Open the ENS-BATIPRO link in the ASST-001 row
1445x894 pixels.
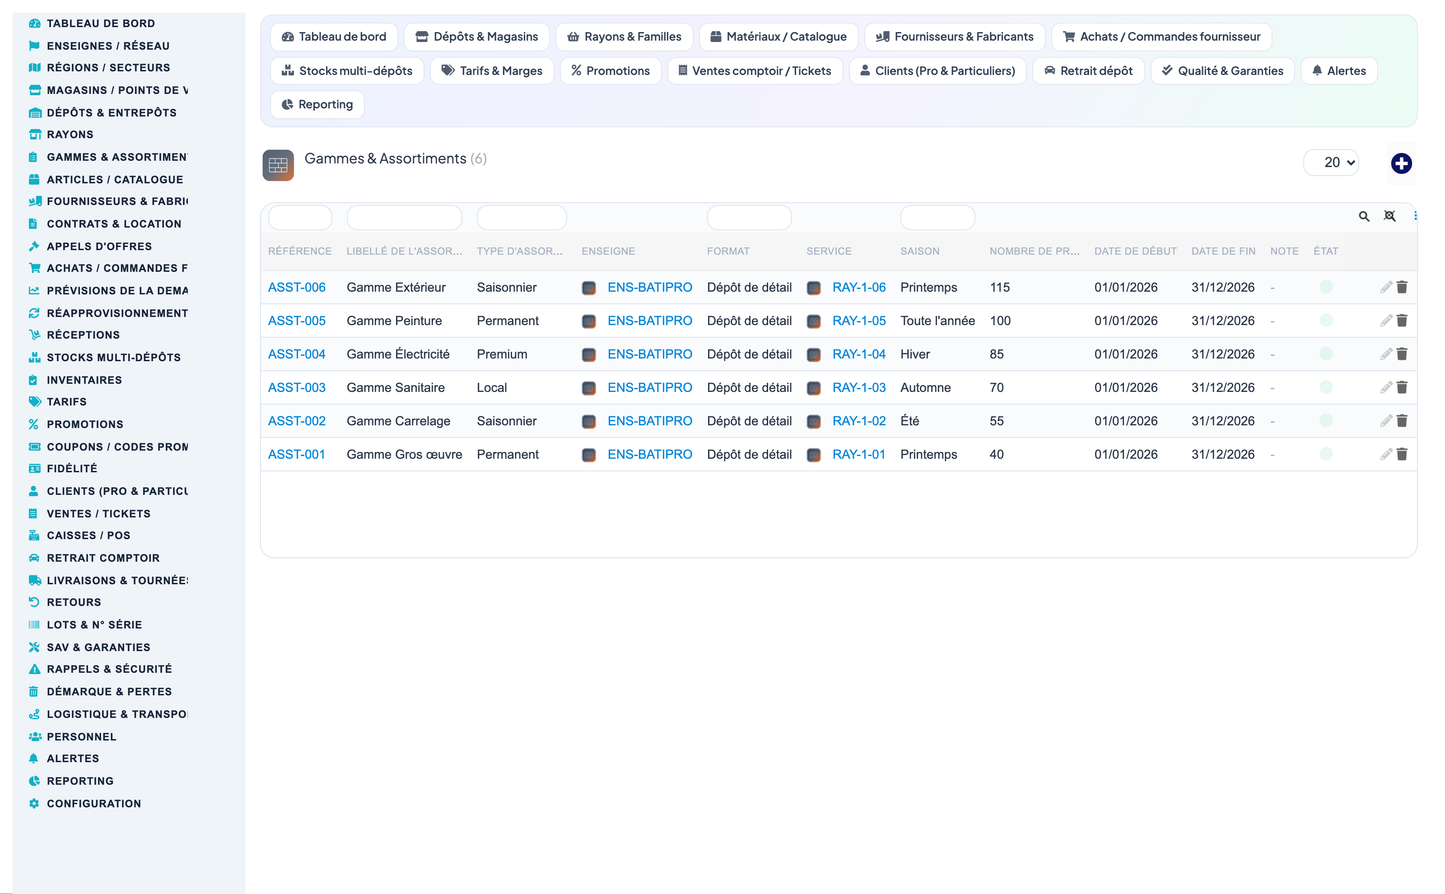coord(650,454)
